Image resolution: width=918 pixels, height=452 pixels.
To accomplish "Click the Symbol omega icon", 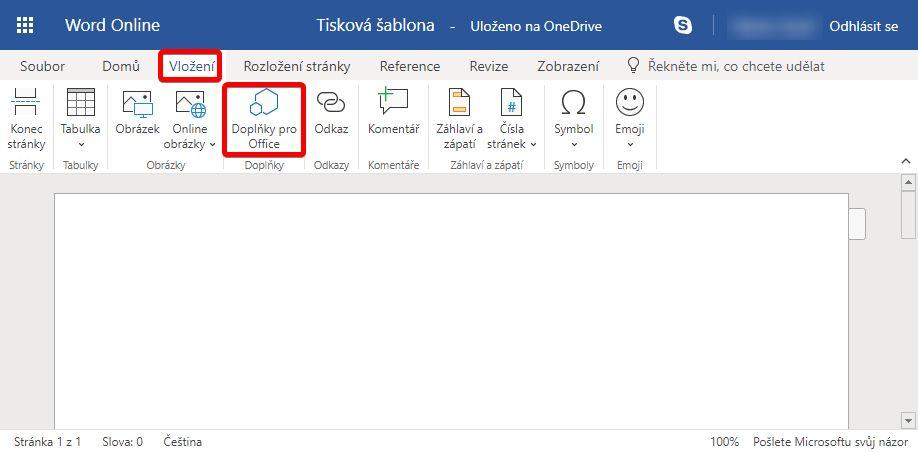I will (574, 103).
